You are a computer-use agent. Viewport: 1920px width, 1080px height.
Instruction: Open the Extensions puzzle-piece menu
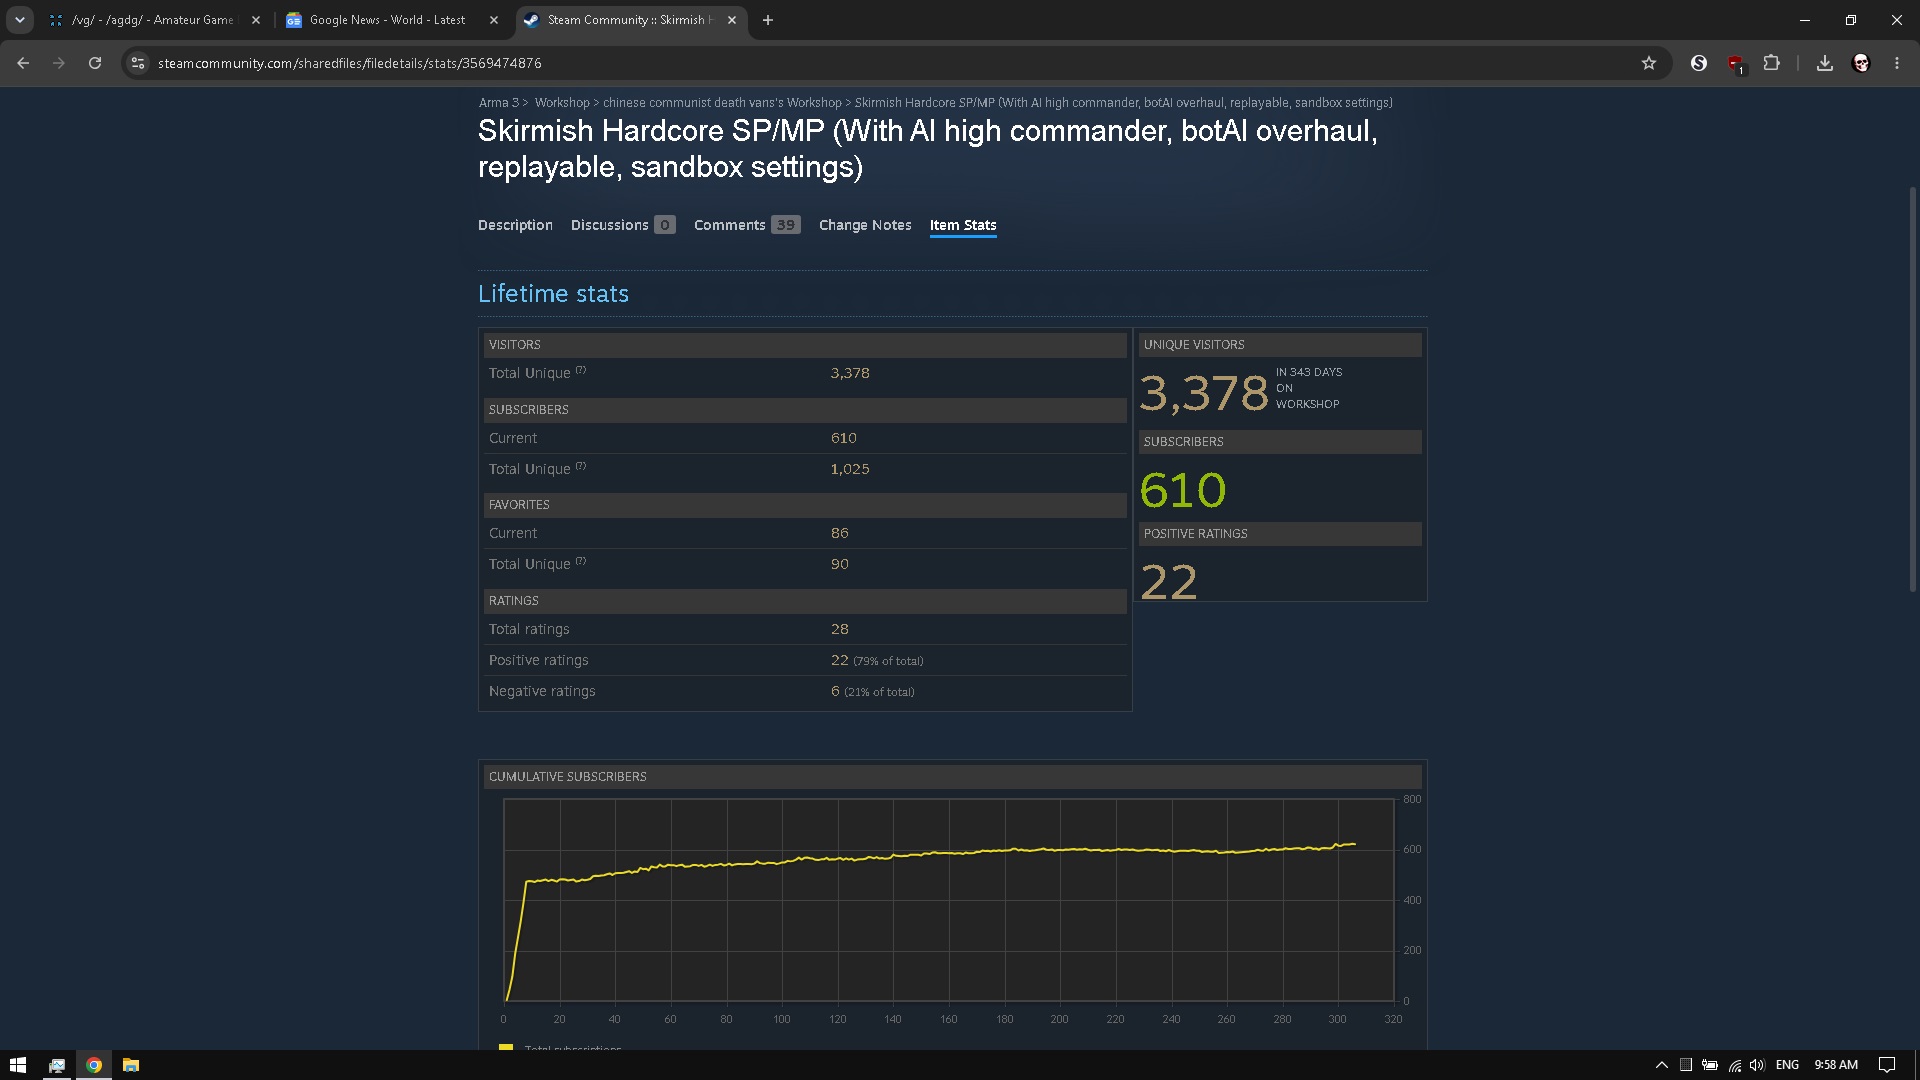click(x=1771, y=63)
